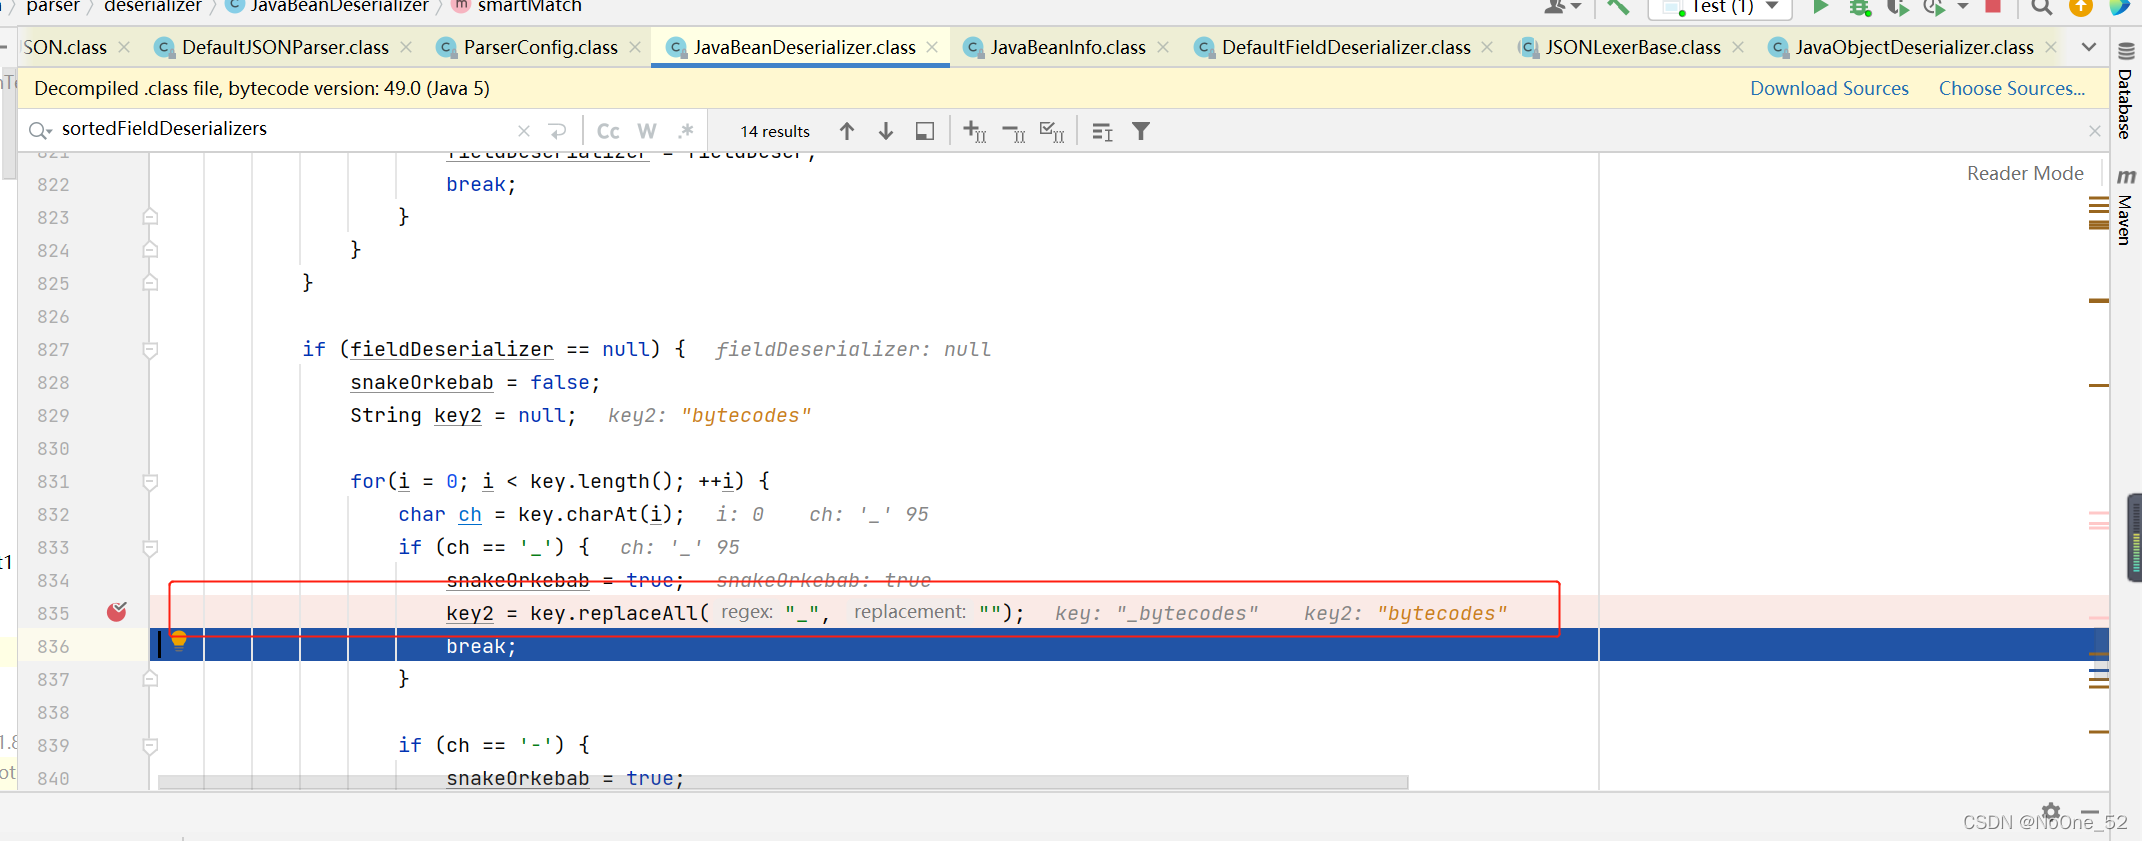Open settings gear at bottom right

click(2051, 811)
